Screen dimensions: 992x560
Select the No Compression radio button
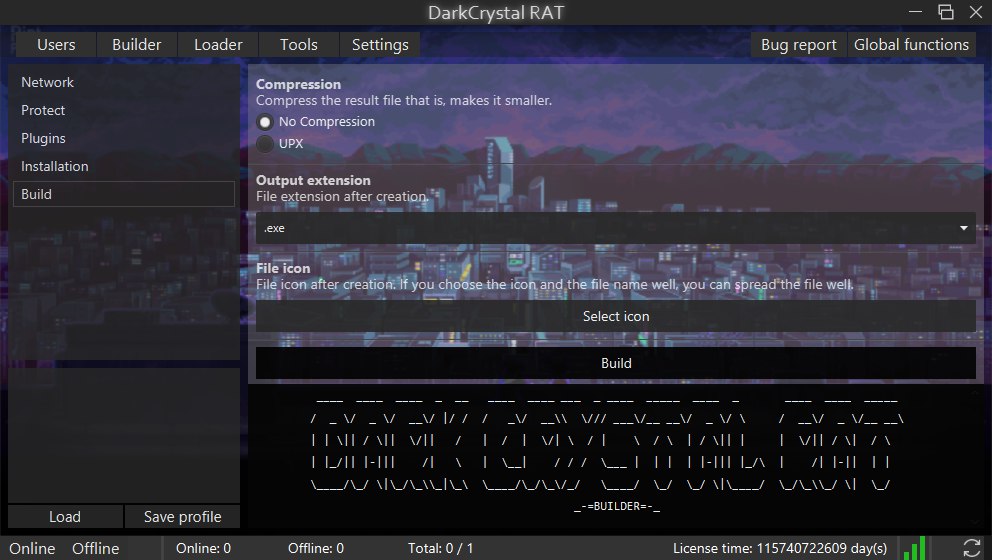click(264, 121)
